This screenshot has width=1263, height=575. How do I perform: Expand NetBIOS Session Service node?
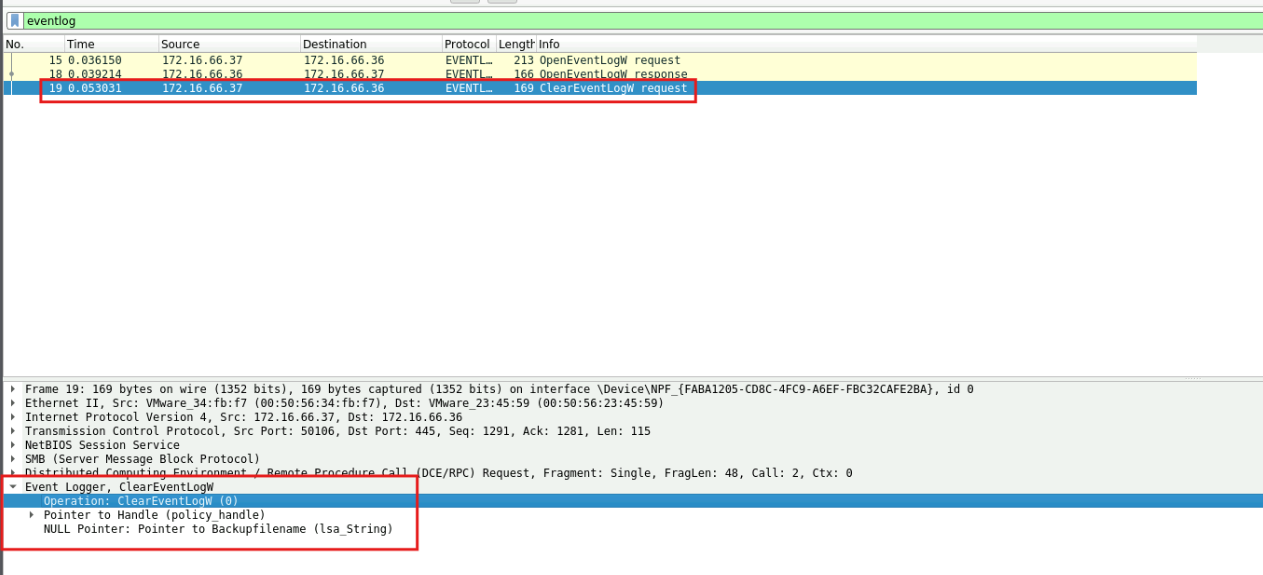pos(14,445)
